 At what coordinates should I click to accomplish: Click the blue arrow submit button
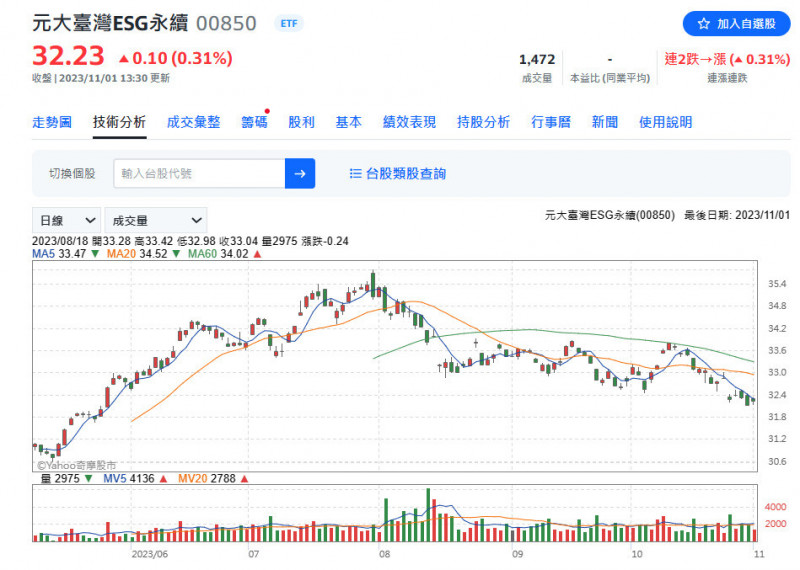pos(299,174)
